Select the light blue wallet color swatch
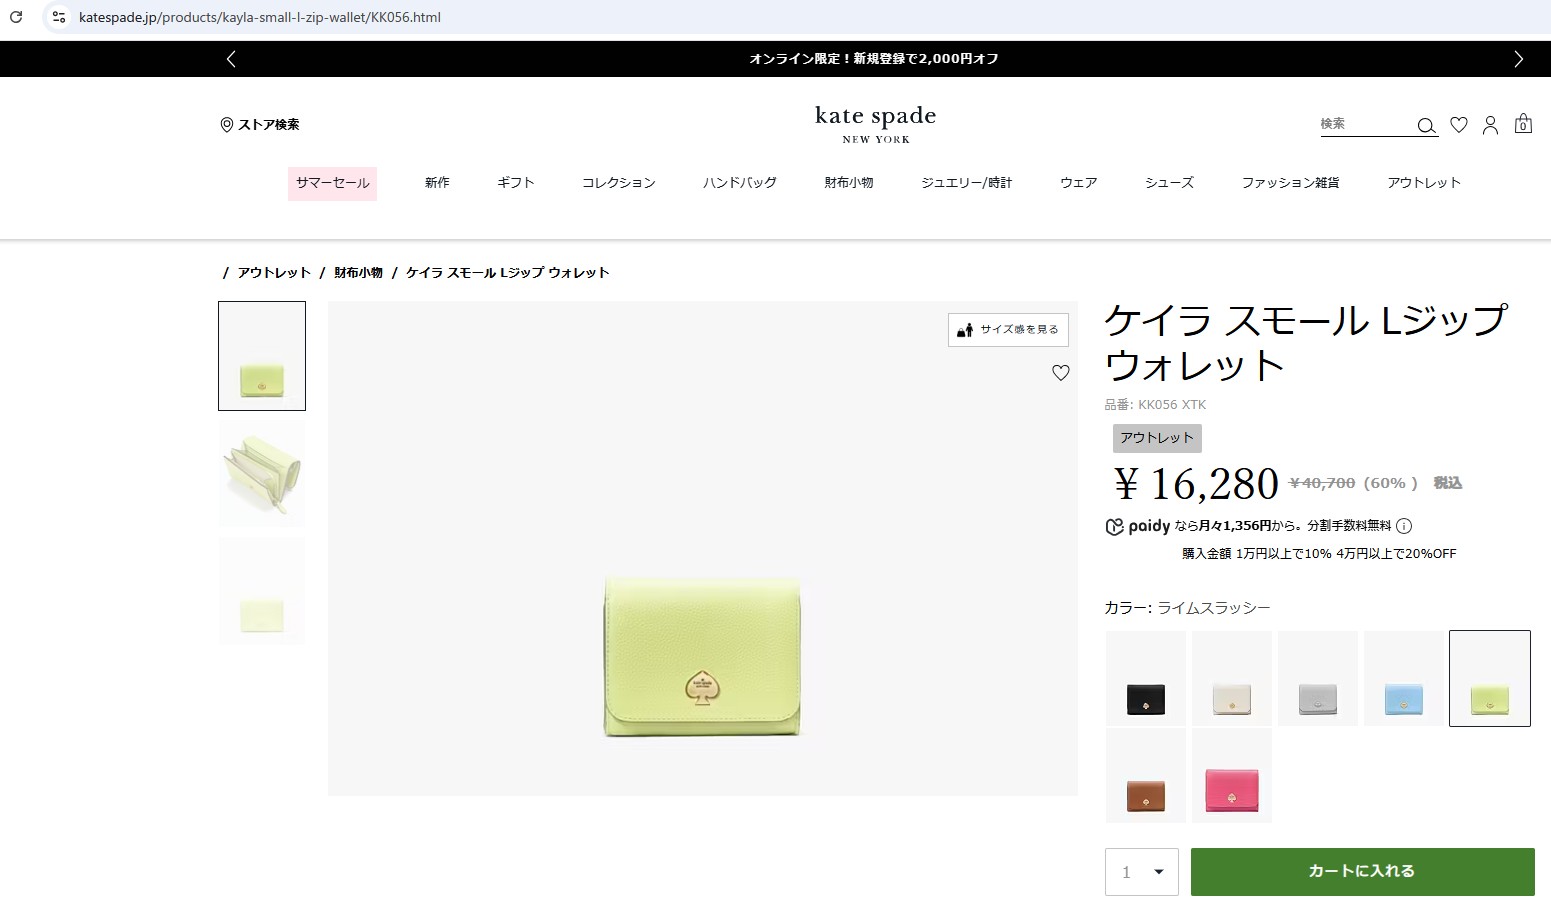This screenshot has width=1551, height=899. coord(1403,679)
